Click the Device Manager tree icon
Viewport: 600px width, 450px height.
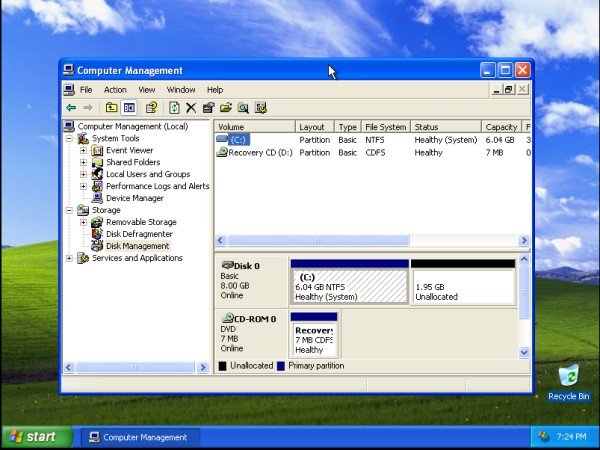click(97, 198)
